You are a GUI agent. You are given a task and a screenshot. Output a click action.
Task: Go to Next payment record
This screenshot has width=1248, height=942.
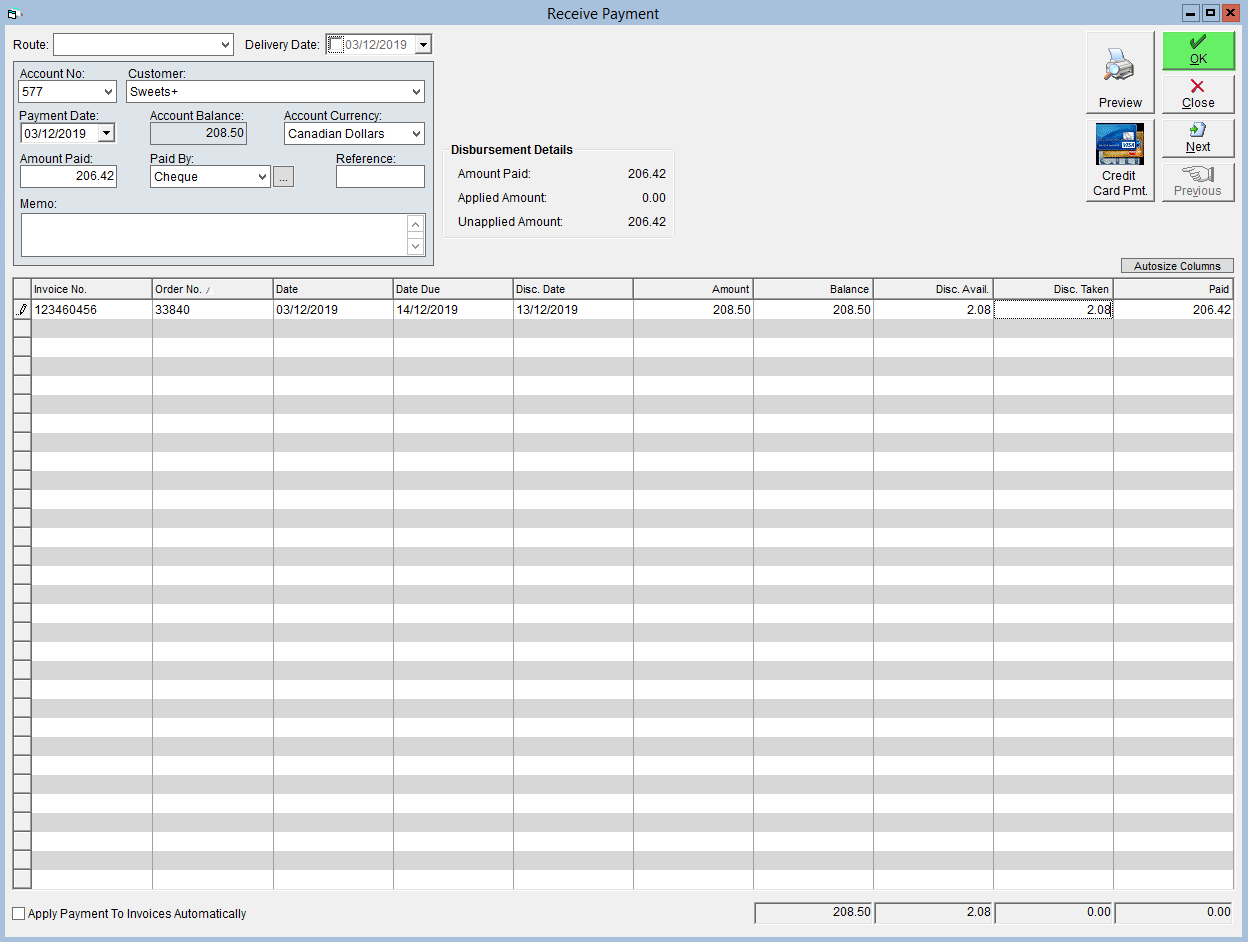coord(1198,138)
